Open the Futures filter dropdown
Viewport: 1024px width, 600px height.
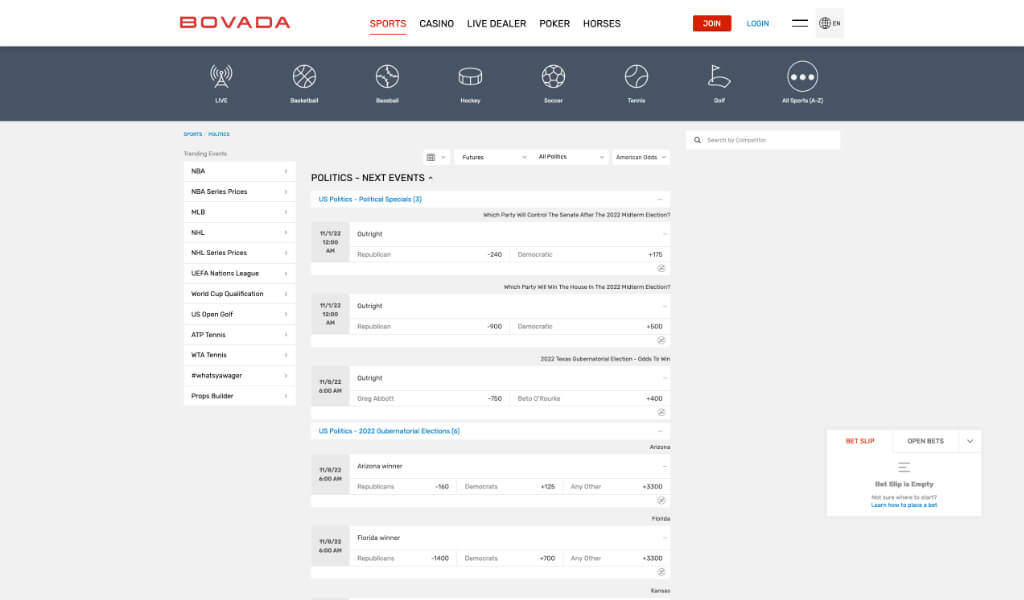pyautogui.click(x=492, y=157)
